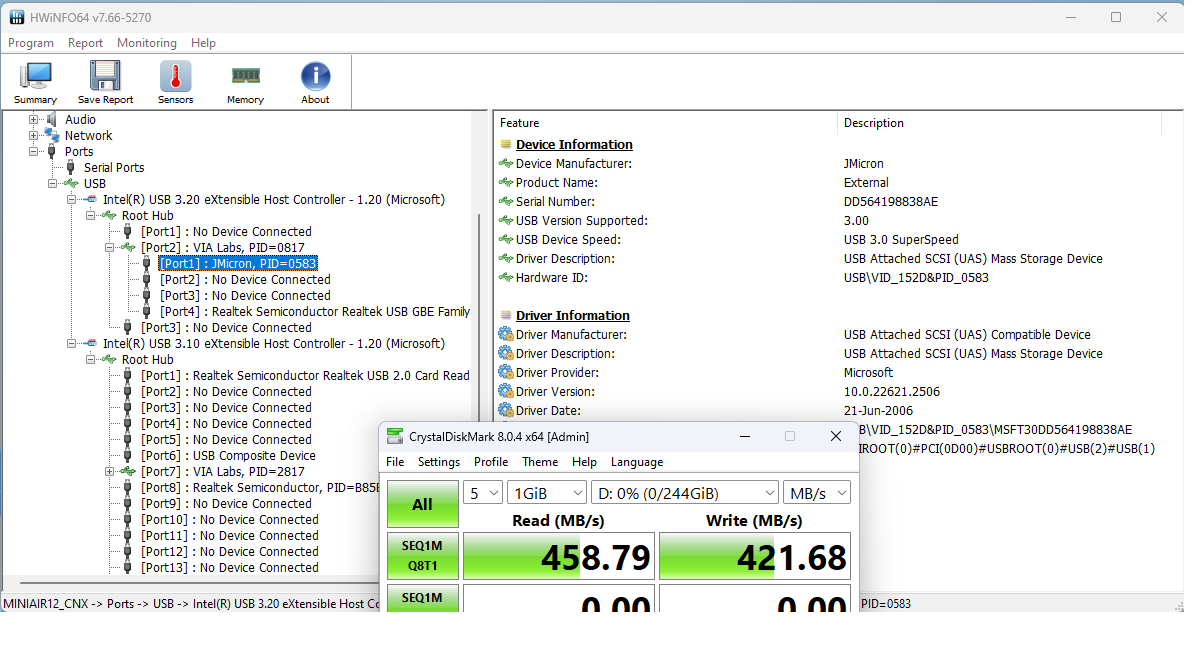
Task: Click the Driver Information section icon
Action: click(506, 316)
